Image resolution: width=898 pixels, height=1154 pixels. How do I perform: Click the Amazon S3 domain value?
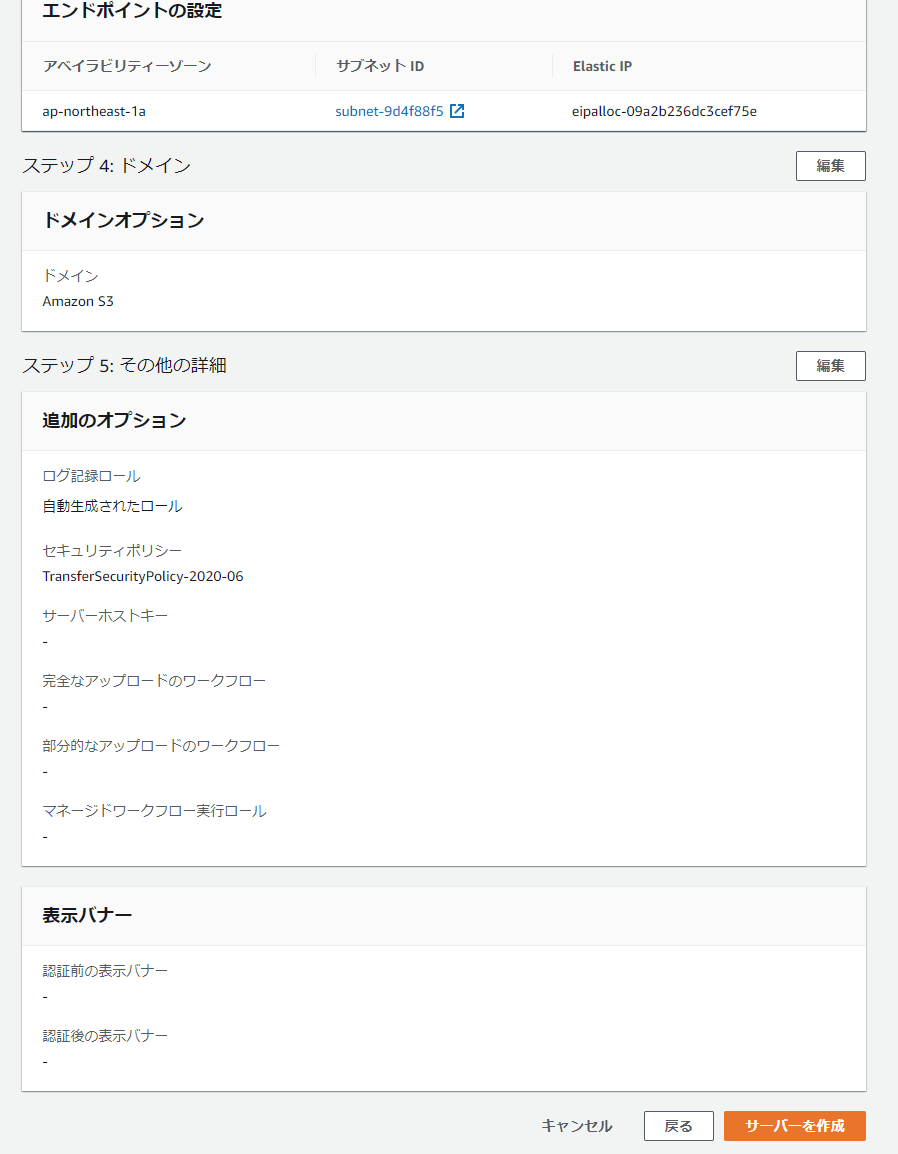tap(78, 301)
